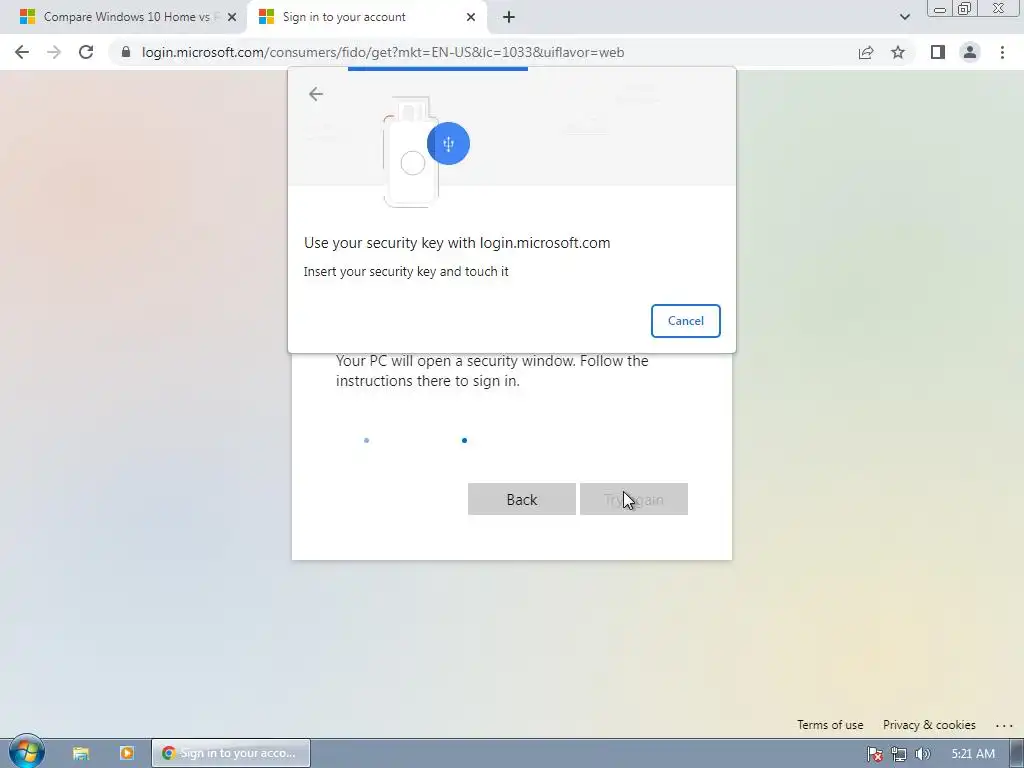Open a new tab with the plus button
This screenshot has height=768, width=1024.
(509, 17)
